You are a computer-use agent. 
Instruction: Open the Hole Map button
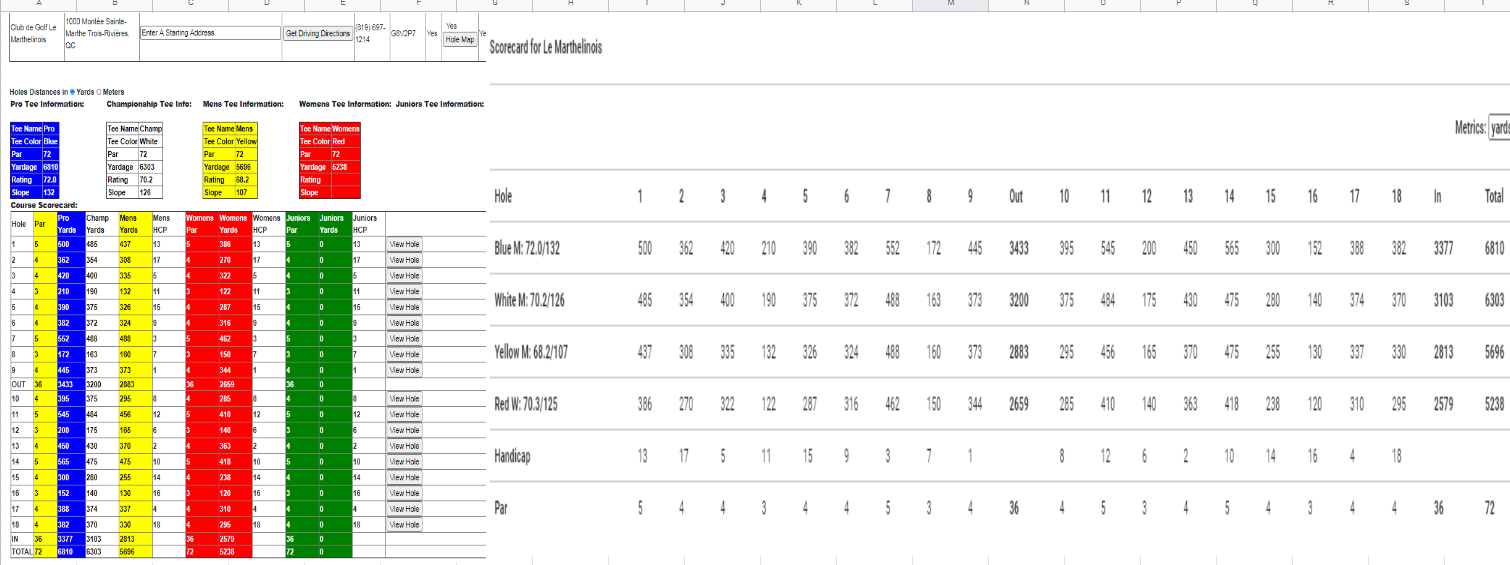click(x=459, y=40)
